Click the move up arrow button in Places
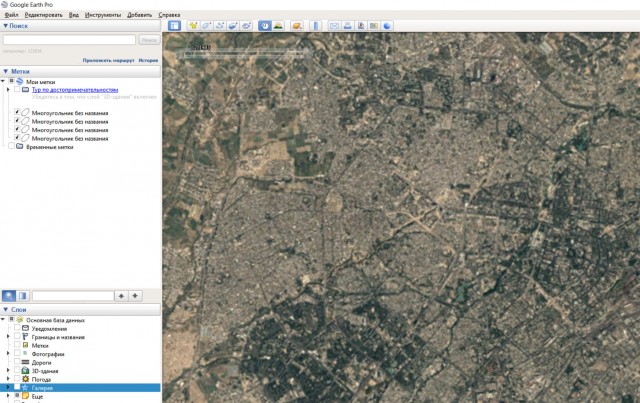Viewport: 640px width, 403px height. tap(121, 296)
